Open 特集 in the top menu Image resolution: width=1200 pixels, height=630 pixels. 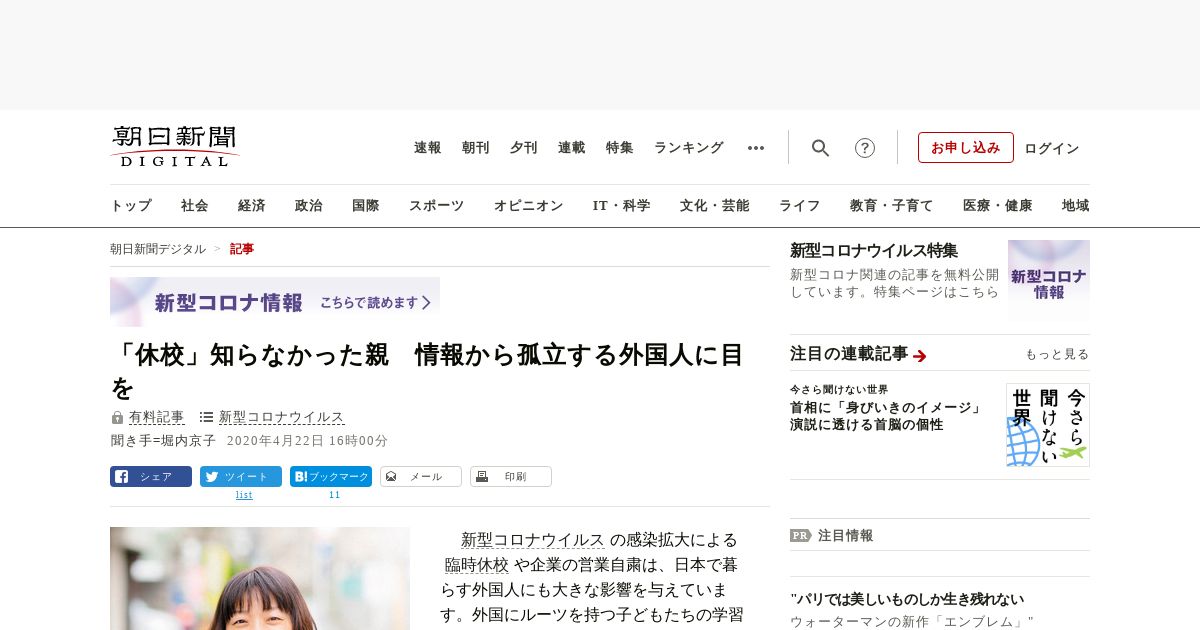[x=620, y=148]
